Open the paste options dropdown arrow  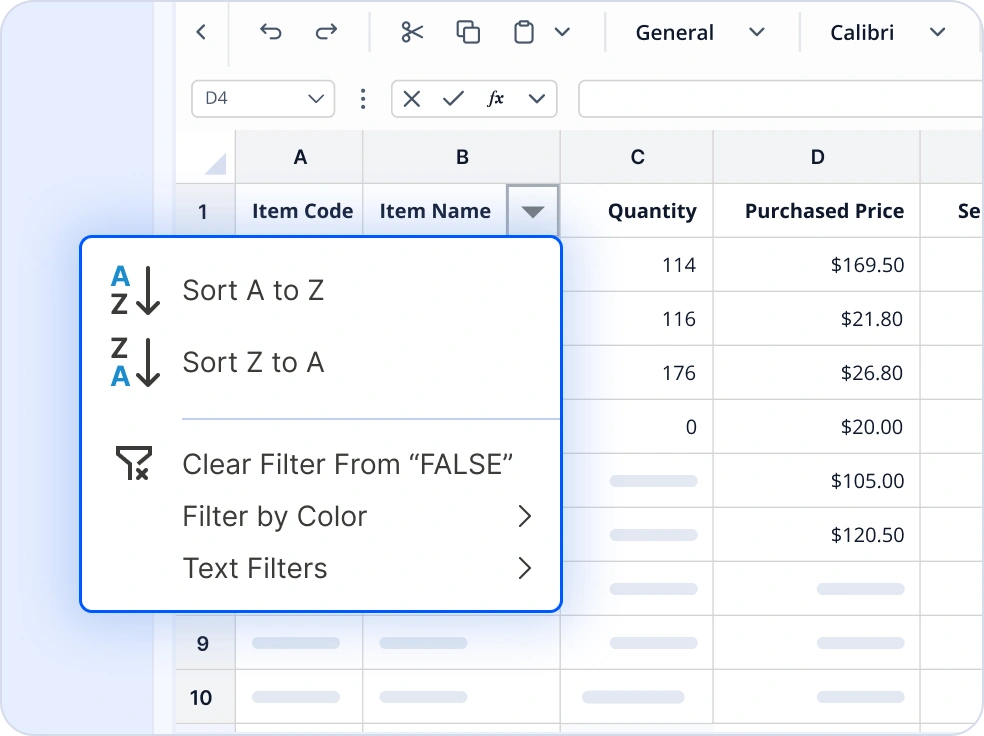point(561,31)
